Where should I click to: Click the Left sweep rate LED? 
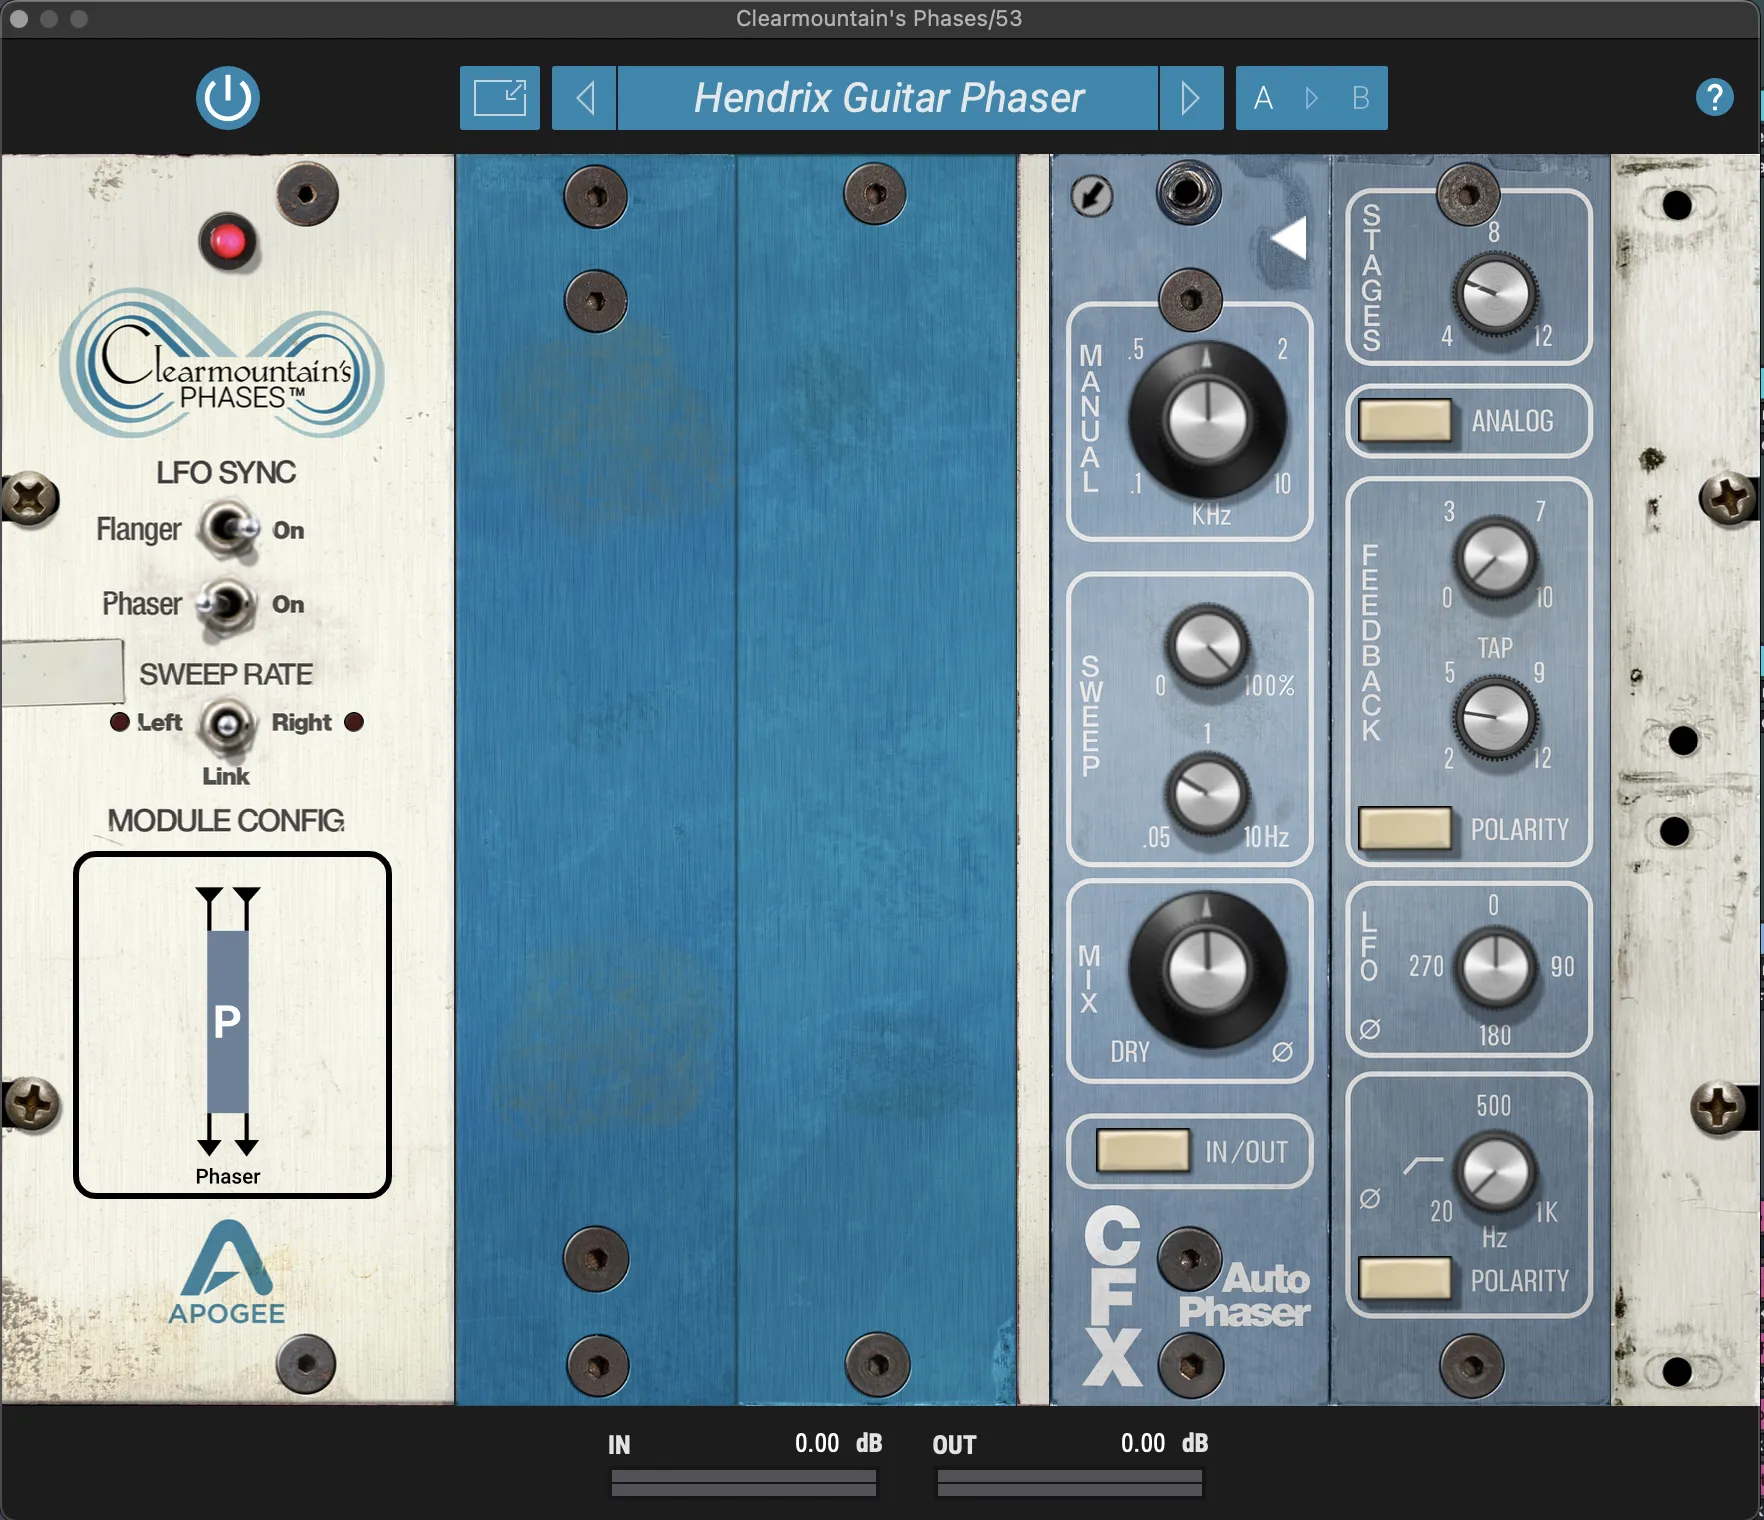120,722
